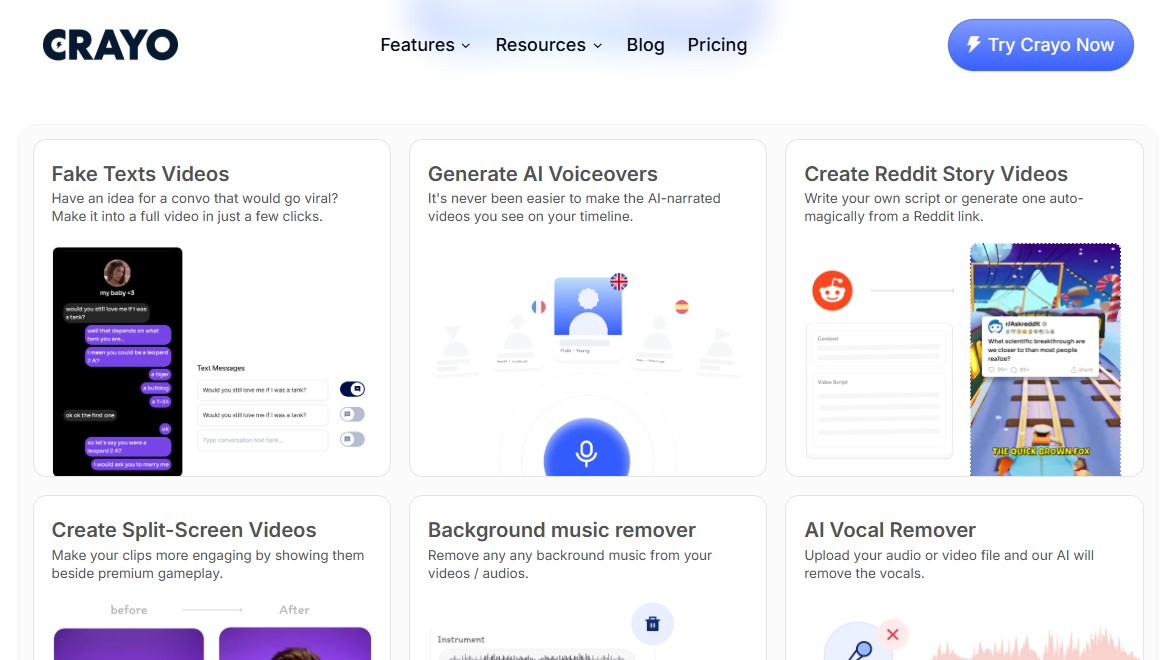This screenshot has height=660, width=1168.
Task: Click the 'Type conversation text here' field
Action: [262, 440]
